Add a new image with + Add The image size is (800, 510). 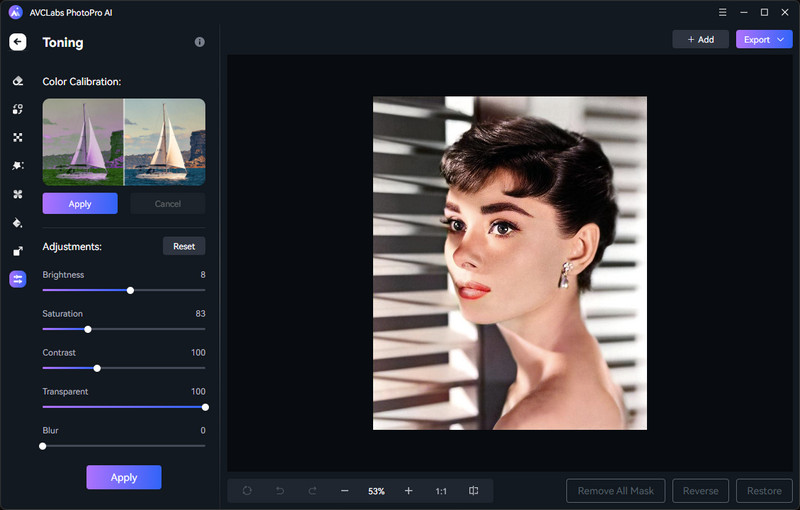pyautogui.click(x=701, y=39)
